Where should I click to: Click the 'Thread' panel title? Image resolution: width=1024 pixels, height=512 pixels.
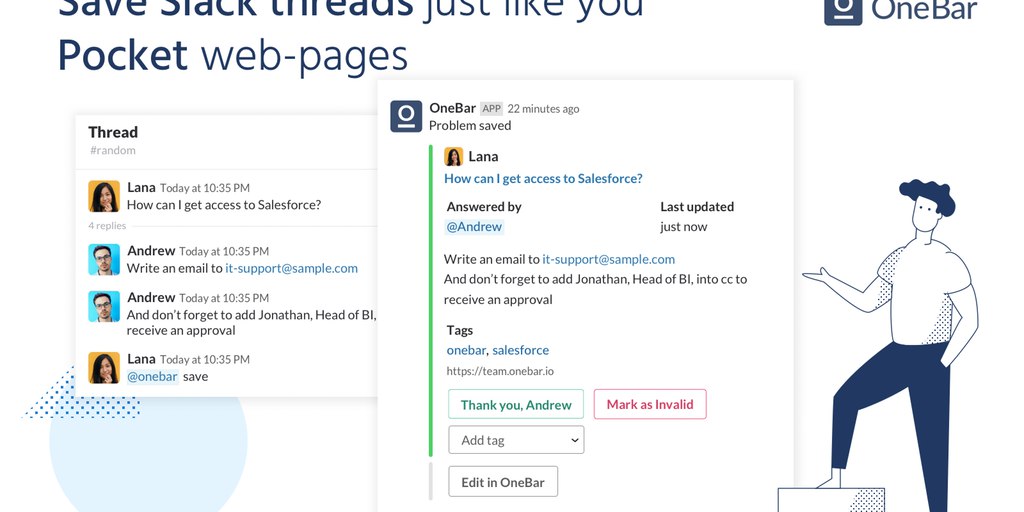pyautogui.click(x=113, y=132)
